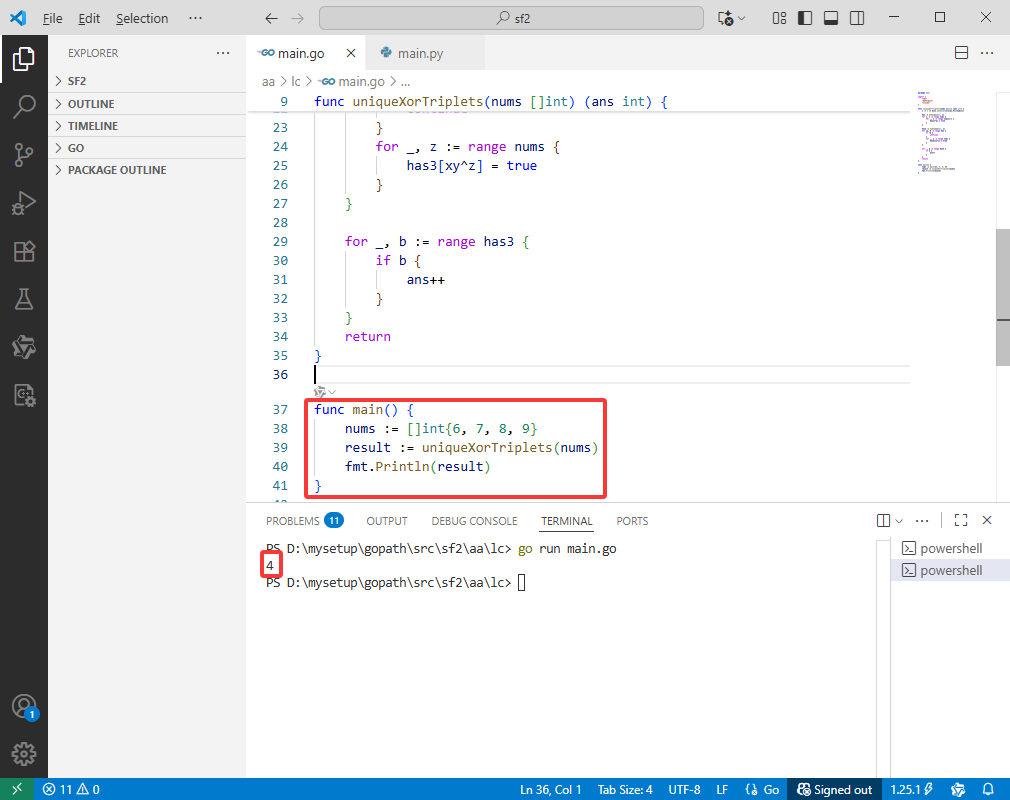The height and width of the screenshot is (800, 1010).
Task: Open the dropdown next to the Copilot icon
Action: [x=741, y=19]
